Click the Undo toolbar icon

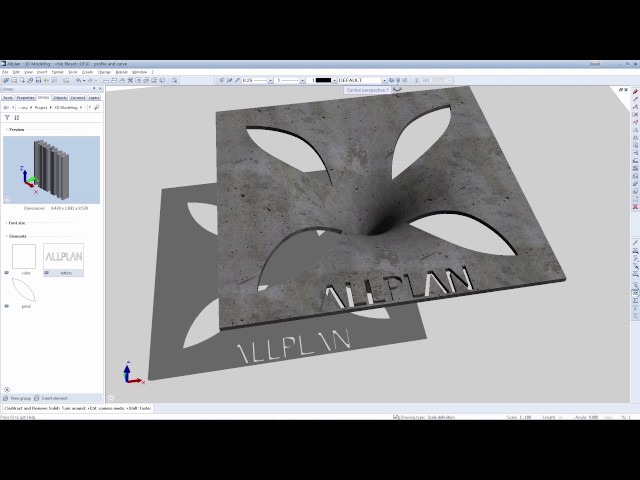coord(78,80)
